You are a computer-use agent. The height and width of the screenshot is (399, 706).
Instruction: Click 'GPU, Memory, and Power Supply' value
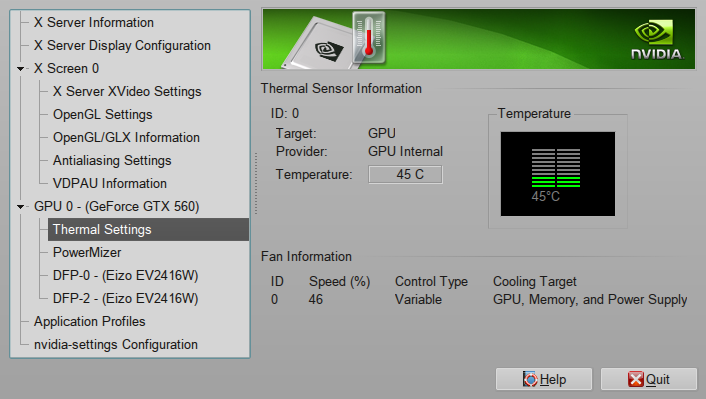pyautogui.click(x=590, y=299)
